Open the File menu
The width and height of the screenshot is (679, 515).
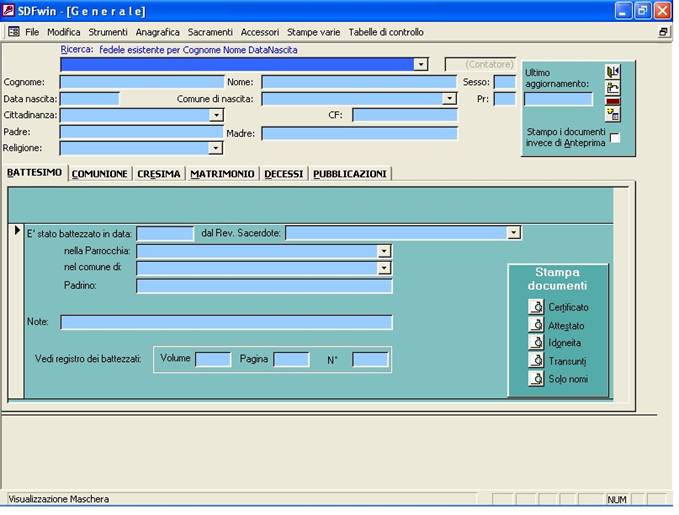coord(32,32)
